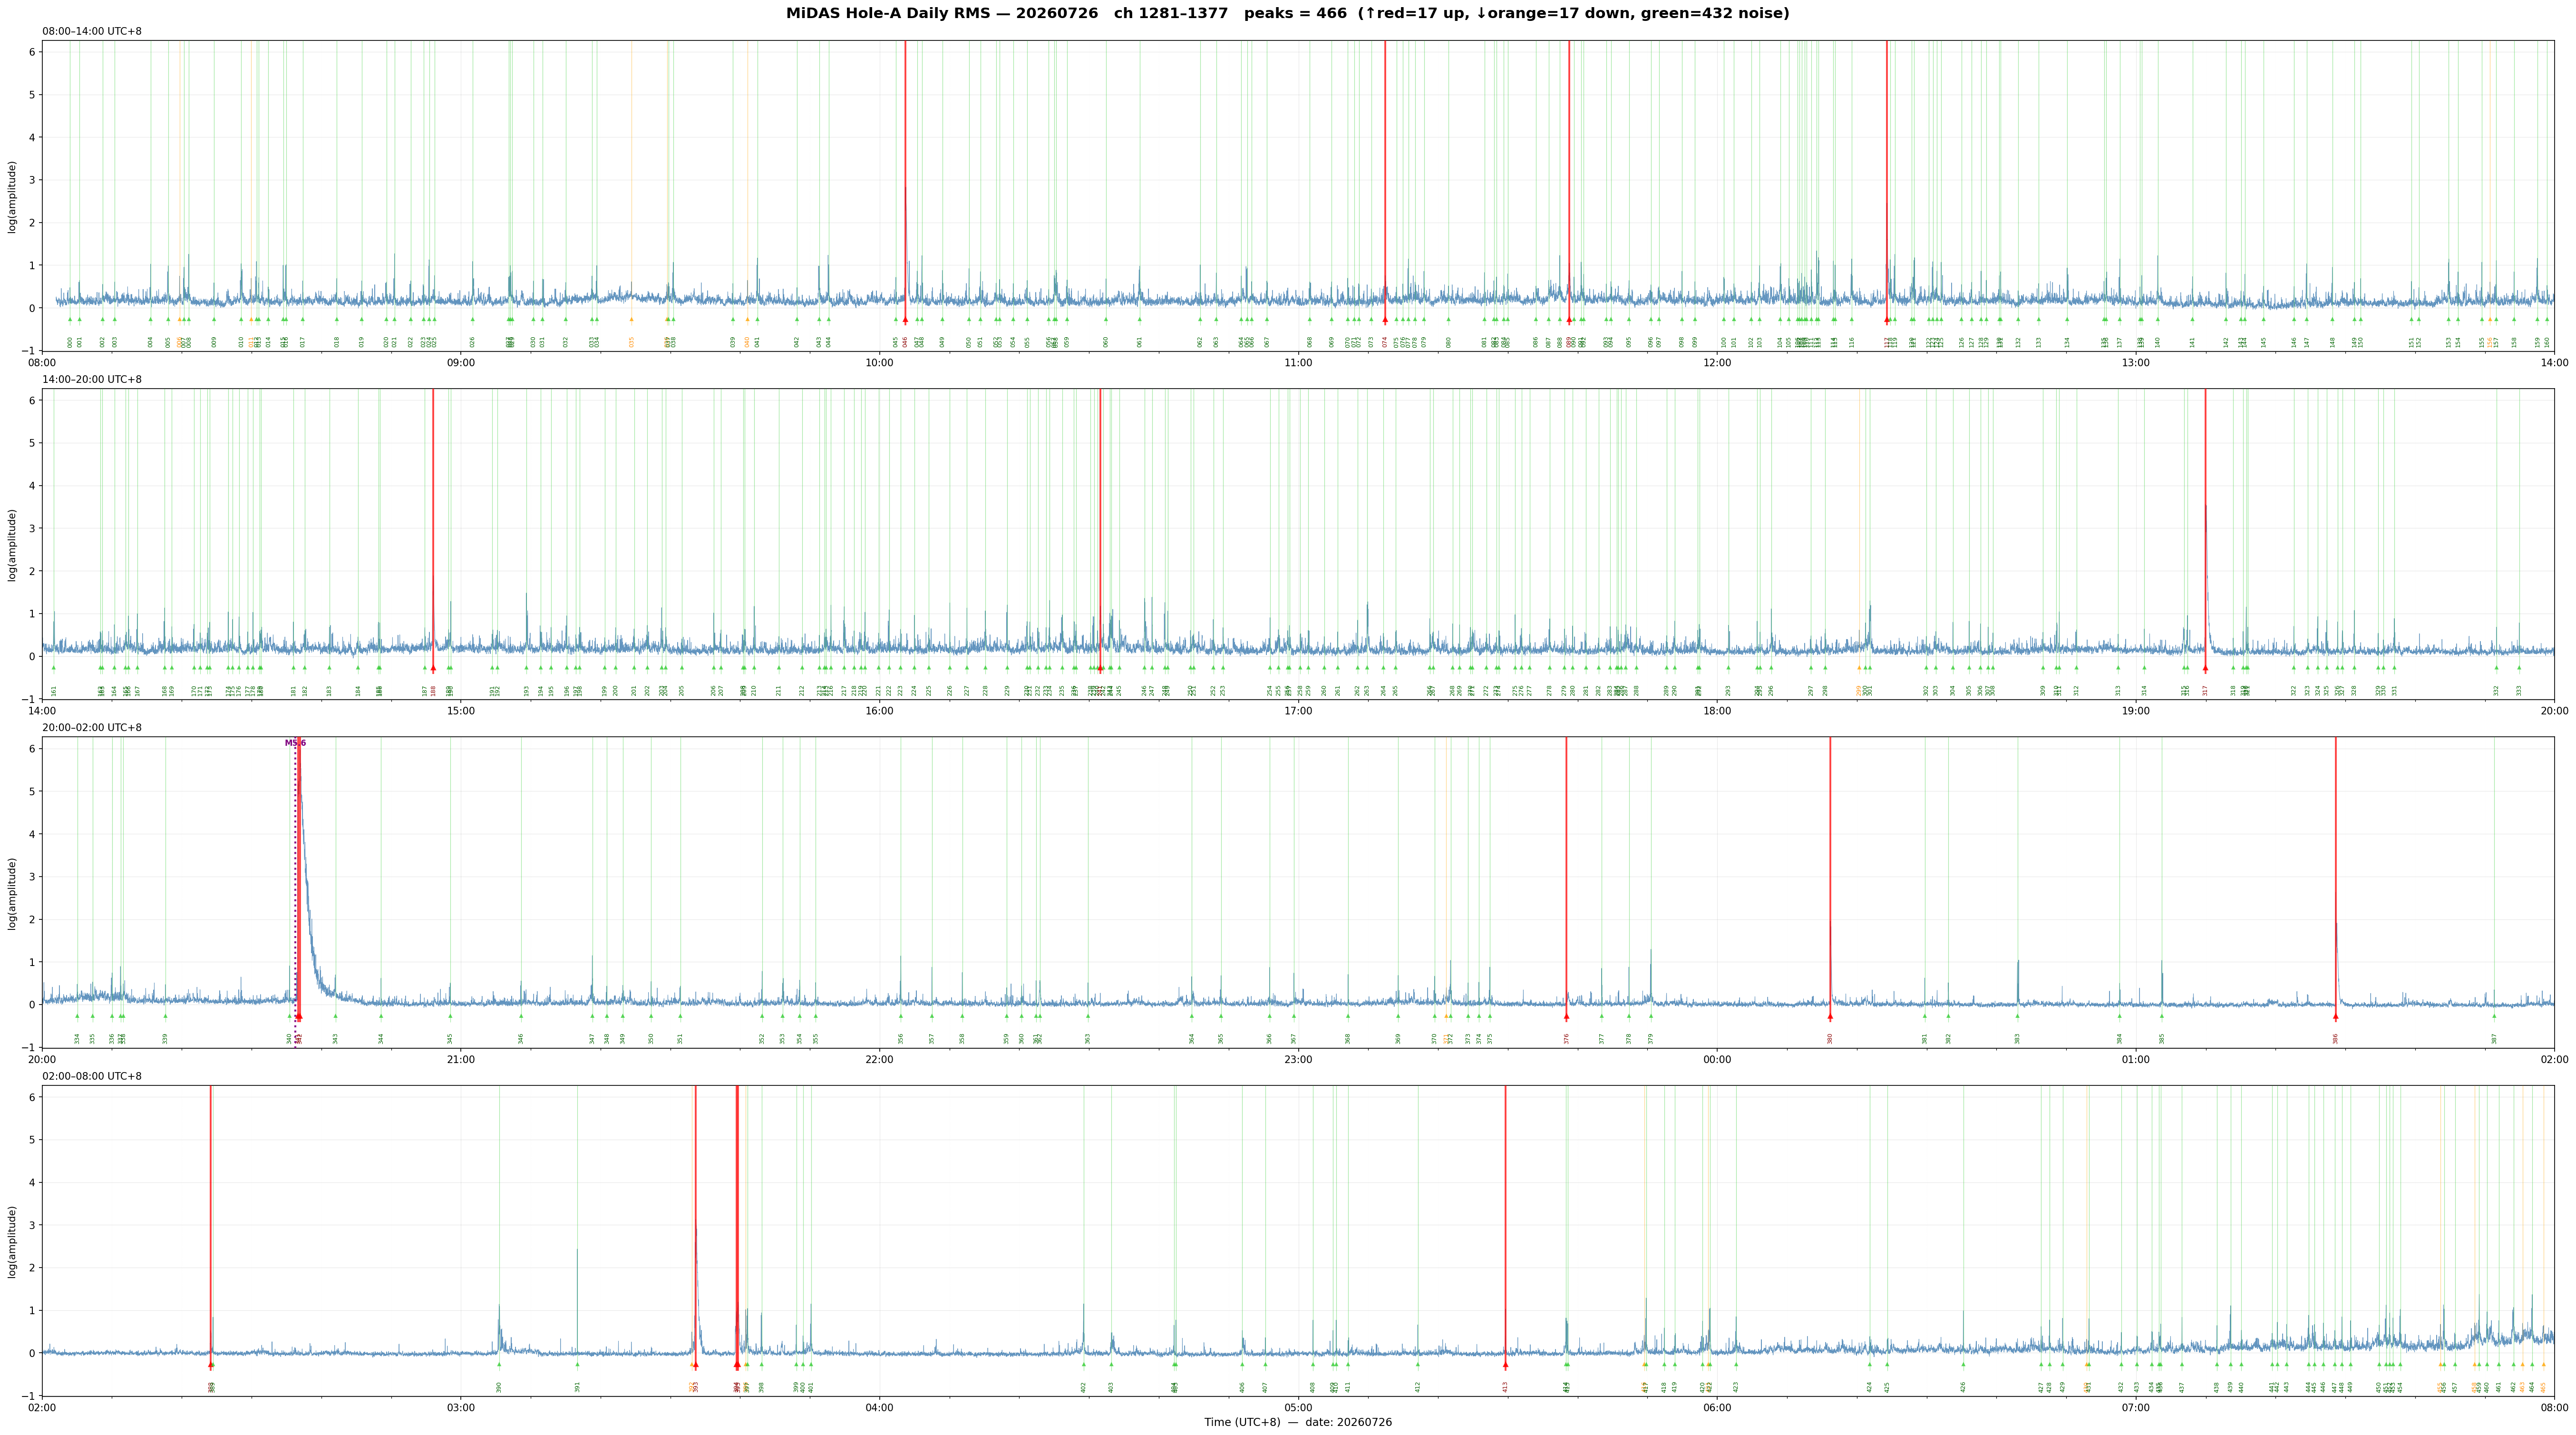Click the green peak number 363
Viewport: 2576px width, 1435px height.
tap(1088, 1039)
